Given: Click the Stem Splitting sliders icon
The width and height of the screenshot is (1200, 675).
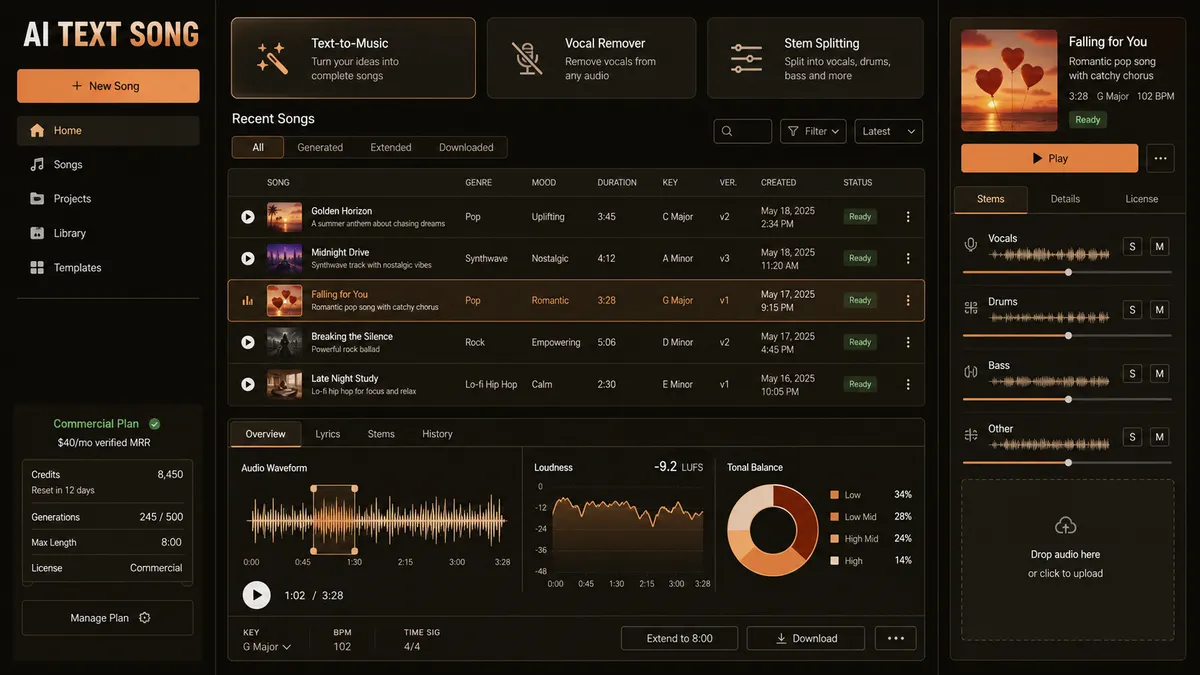Looking at the screenshot, I should [x=746, y=58].
